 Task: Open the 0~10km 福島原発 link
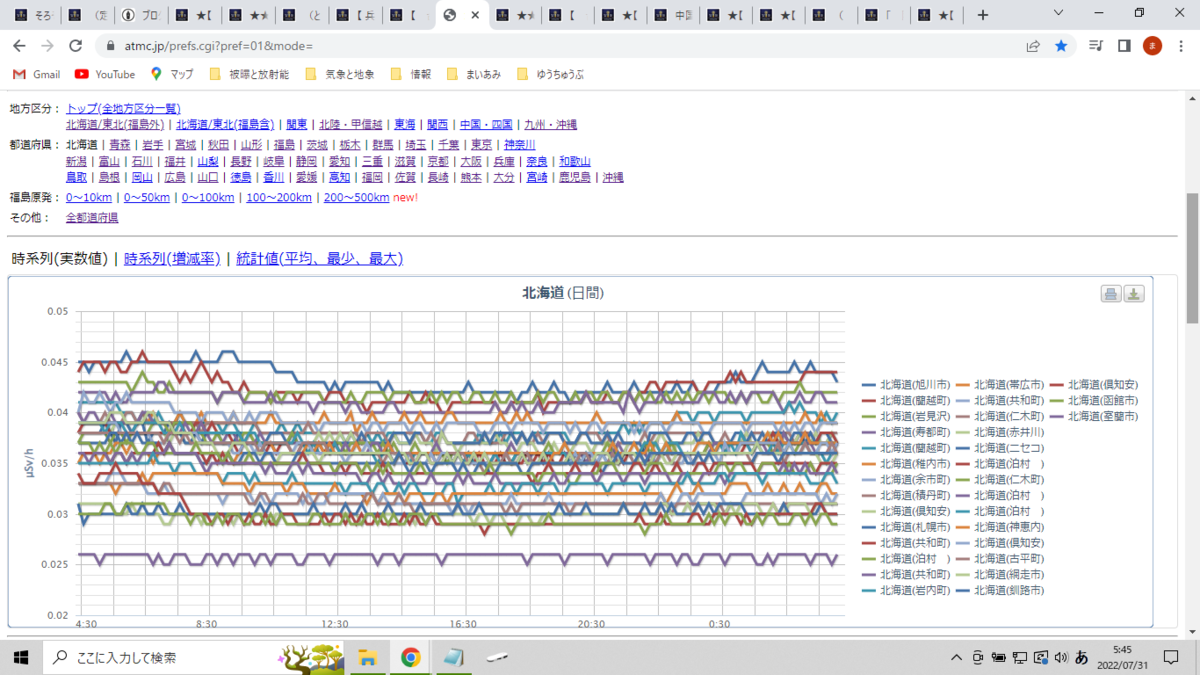pyautogui.click(x=89, y=197)
